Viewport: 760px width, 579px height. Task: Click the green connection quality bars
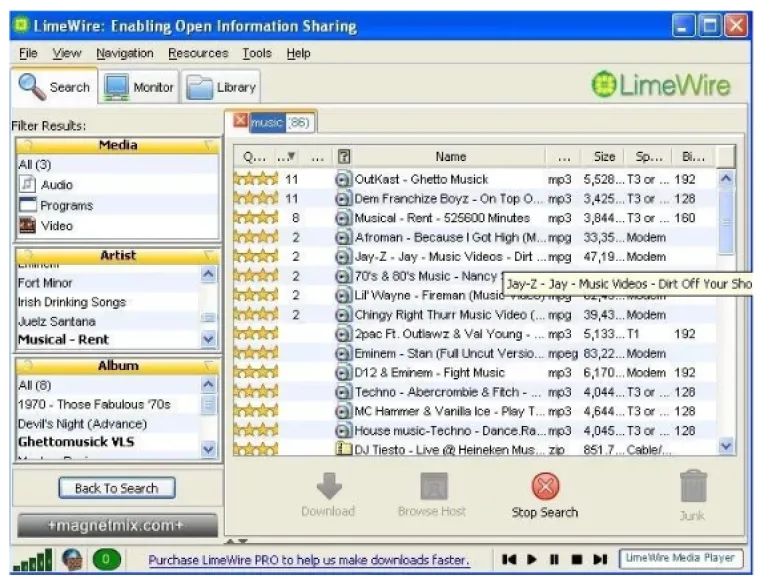click(31, 560)
